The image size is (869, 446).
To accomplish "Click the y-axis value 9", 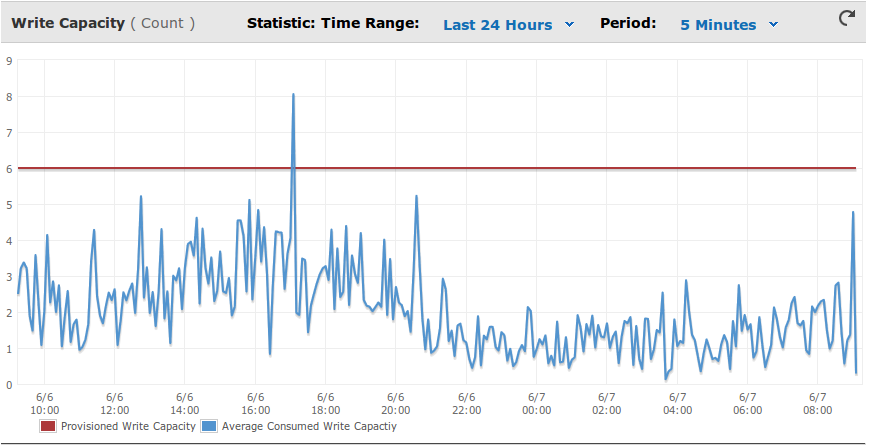I will pyautogui.click(x=8, y=61).
